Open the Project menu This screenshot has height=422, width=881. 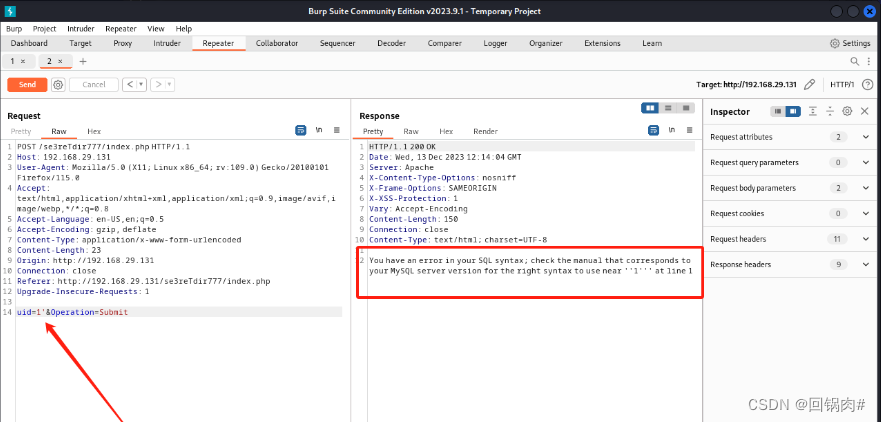pos(44,29)
